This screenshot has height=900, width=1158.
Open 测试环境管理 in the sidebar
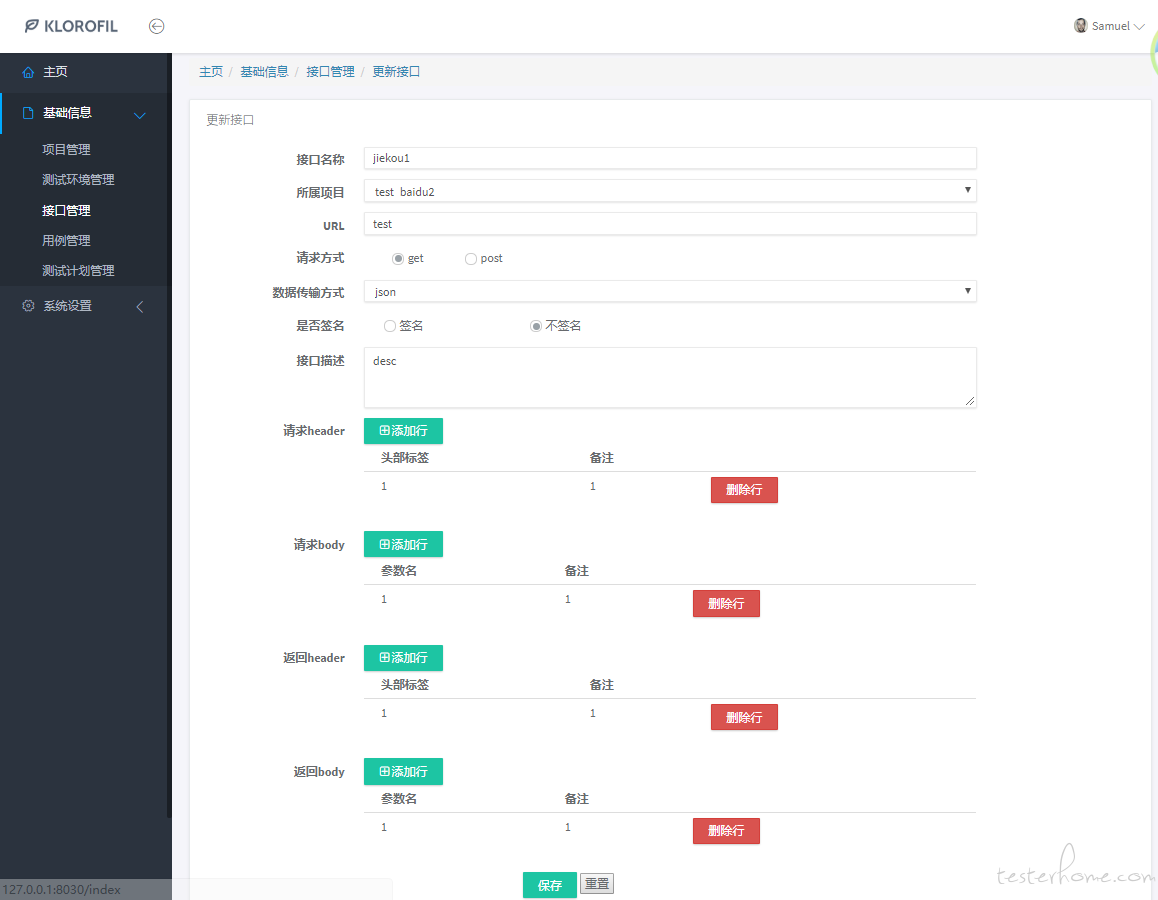(x=78, y=179)
